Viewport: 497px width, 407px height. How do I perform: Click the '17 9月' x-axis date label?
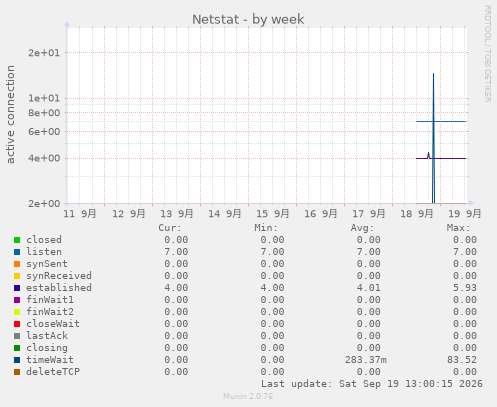[x=369, y=214]
